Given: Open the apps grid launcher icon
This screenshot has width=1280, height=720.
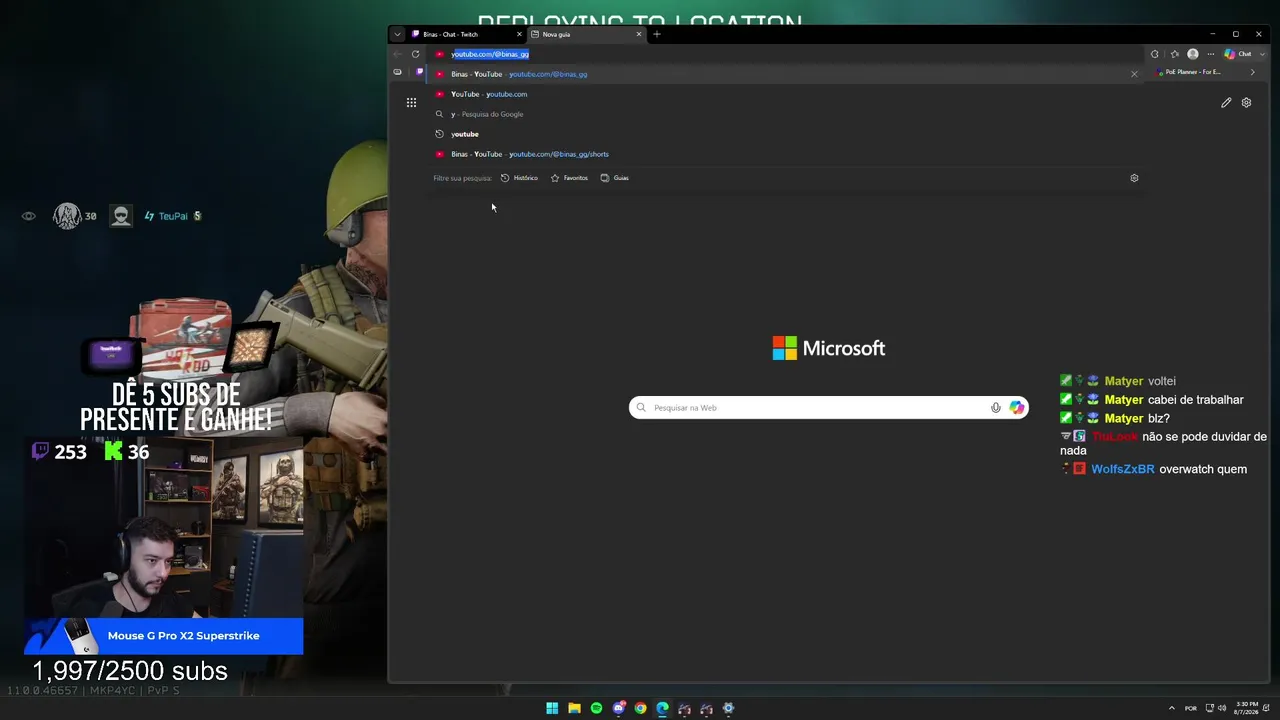Looking at the screenshot, I should [x=411, y=102].
